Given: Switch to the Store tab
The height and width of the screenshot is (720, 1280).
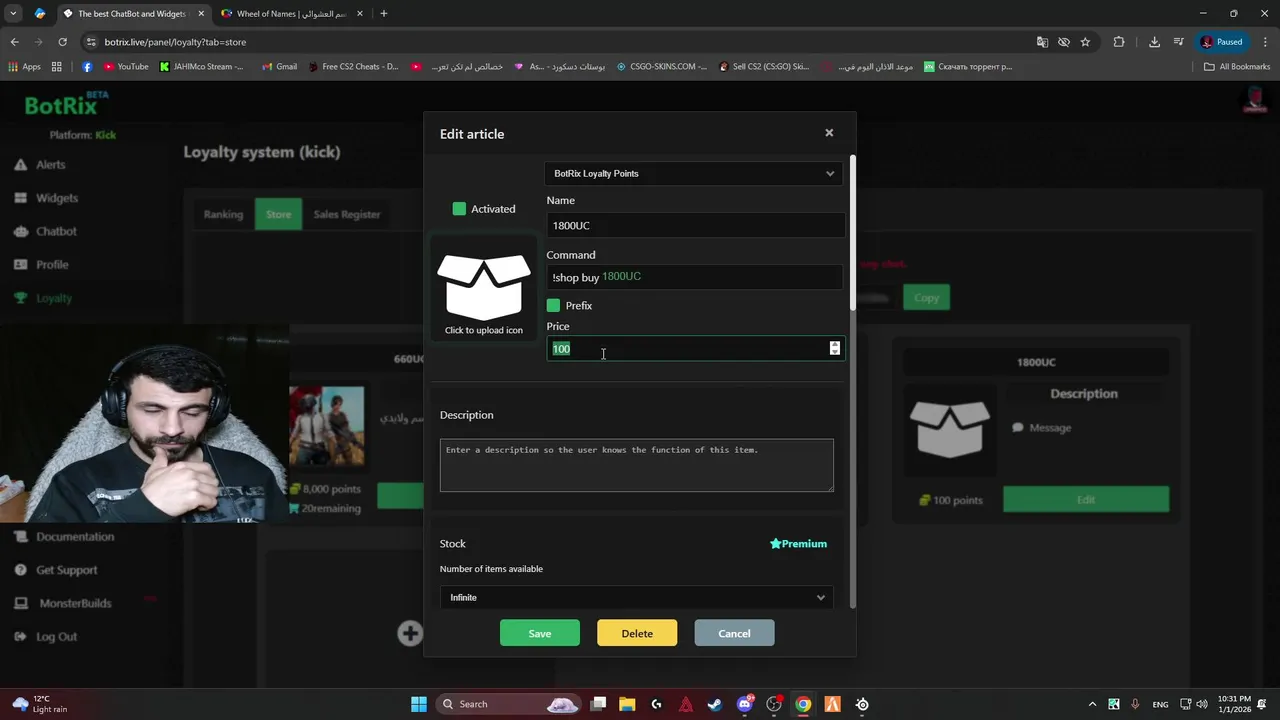Looking at the screenshot, I should coord(278,214).
